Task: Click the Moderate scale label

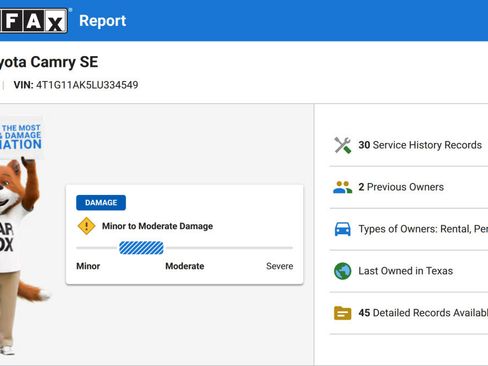Action: pyautogui.click(x=185, y=266)
